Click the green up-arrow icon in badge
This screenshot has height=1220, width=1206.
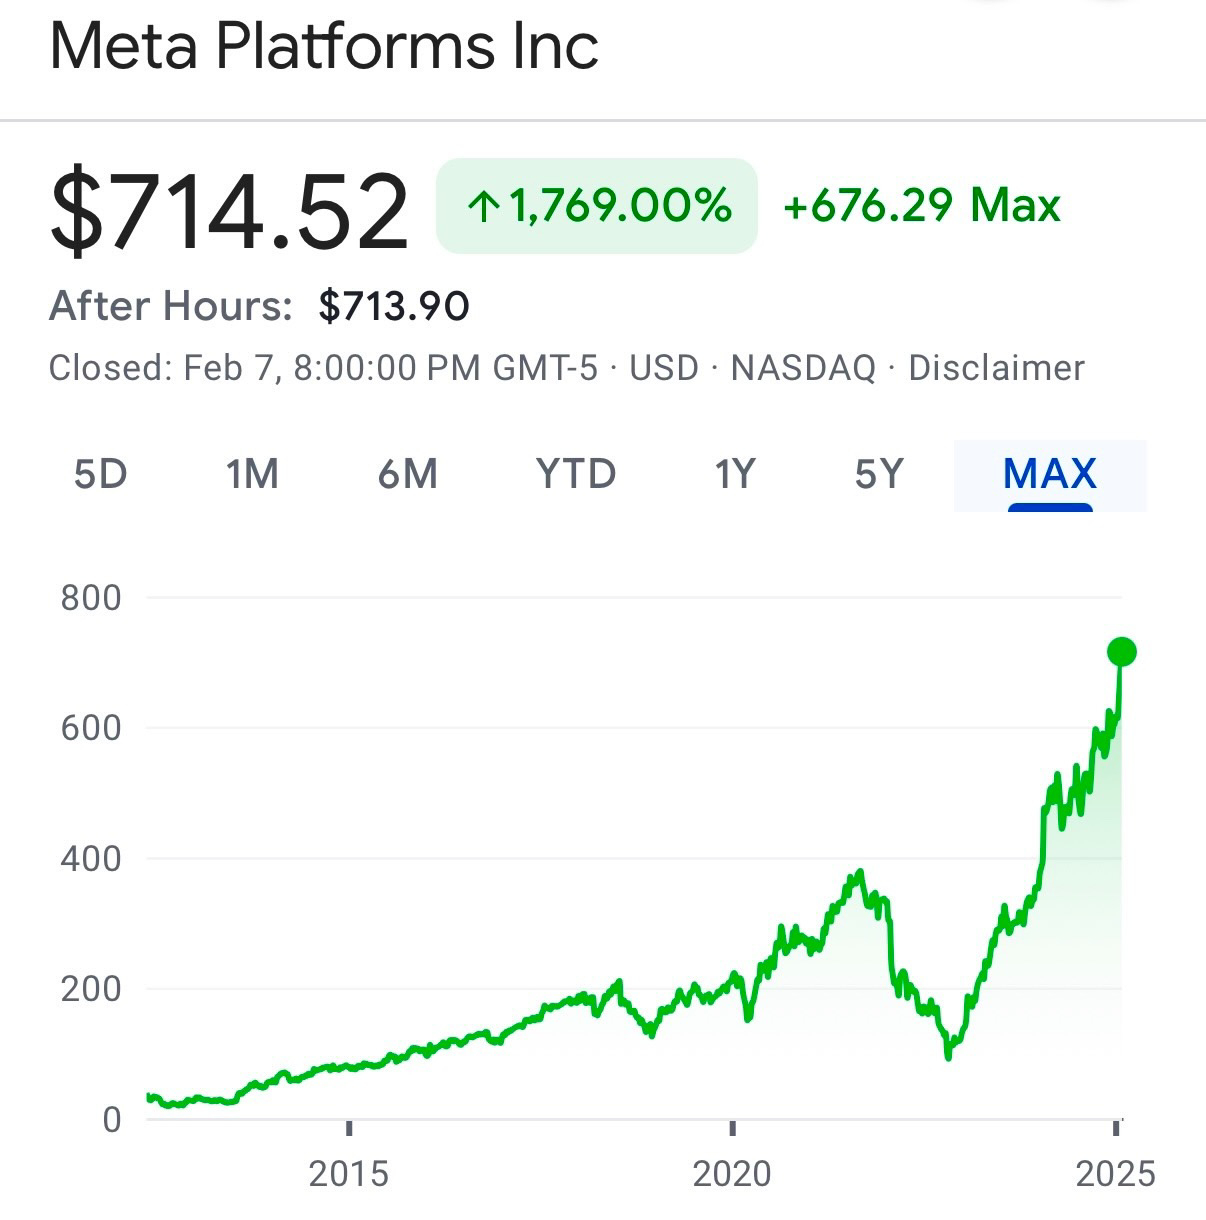pyautogui.click(x=483, y=207)
